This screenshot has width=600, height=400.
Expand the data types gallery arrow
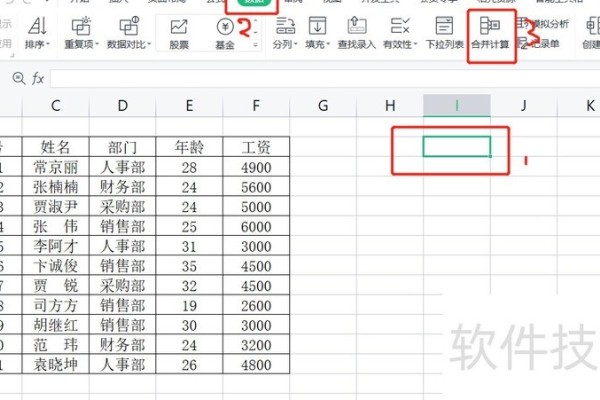click(x=255, y=45)
